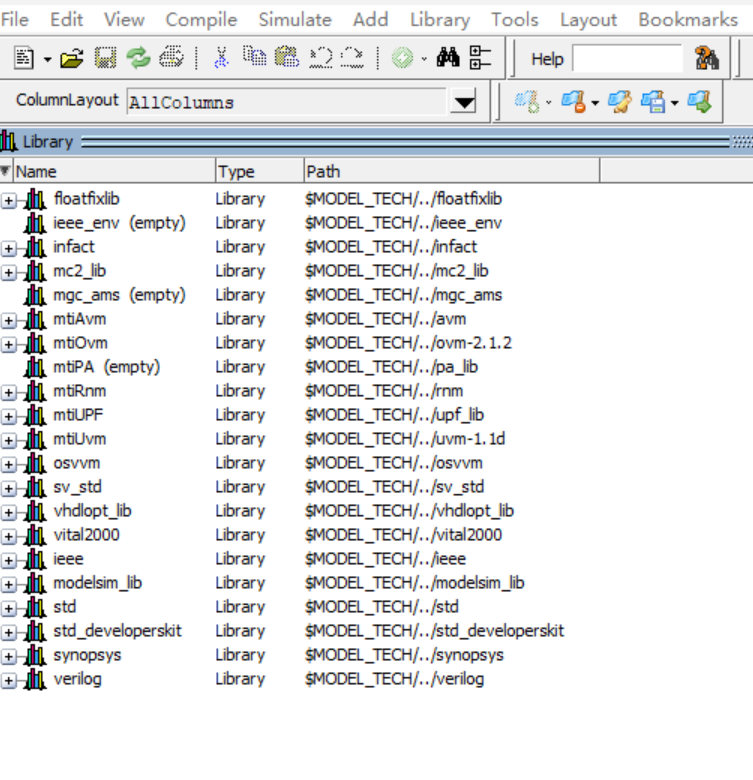
Task: Open the dropdown beside the green Add icon
Action: tap(424, 59)
